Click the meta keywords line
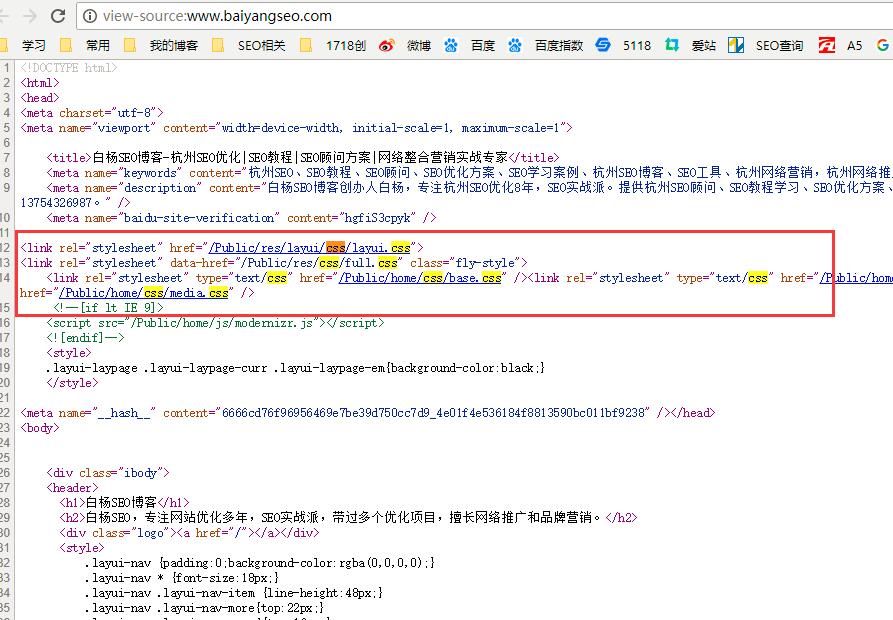 (x=469, y=173)
